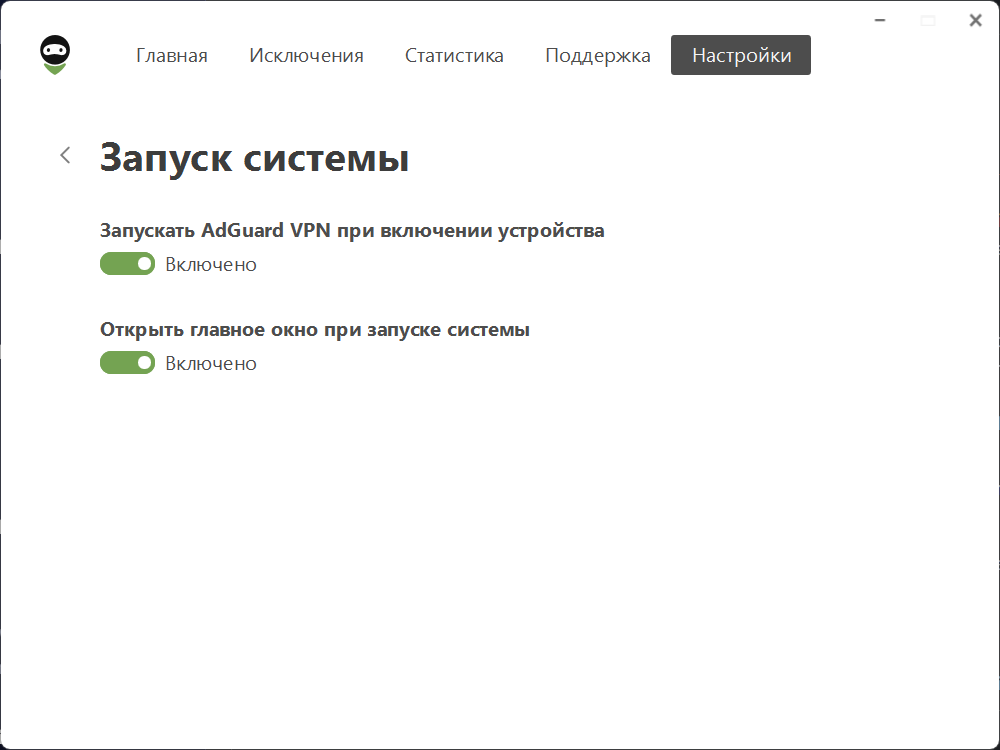Turn off opening main window at startup
Image resolution: width=1000 pixels, height=750 pixels.
coord(127,363)
